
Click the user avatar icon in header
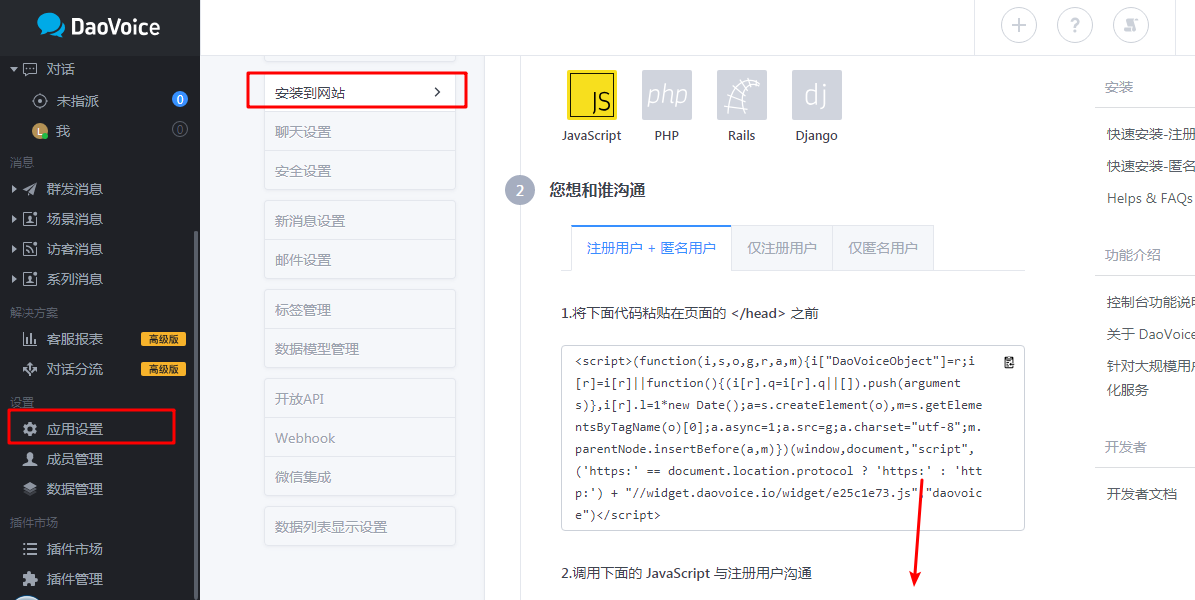point(1131,26)
